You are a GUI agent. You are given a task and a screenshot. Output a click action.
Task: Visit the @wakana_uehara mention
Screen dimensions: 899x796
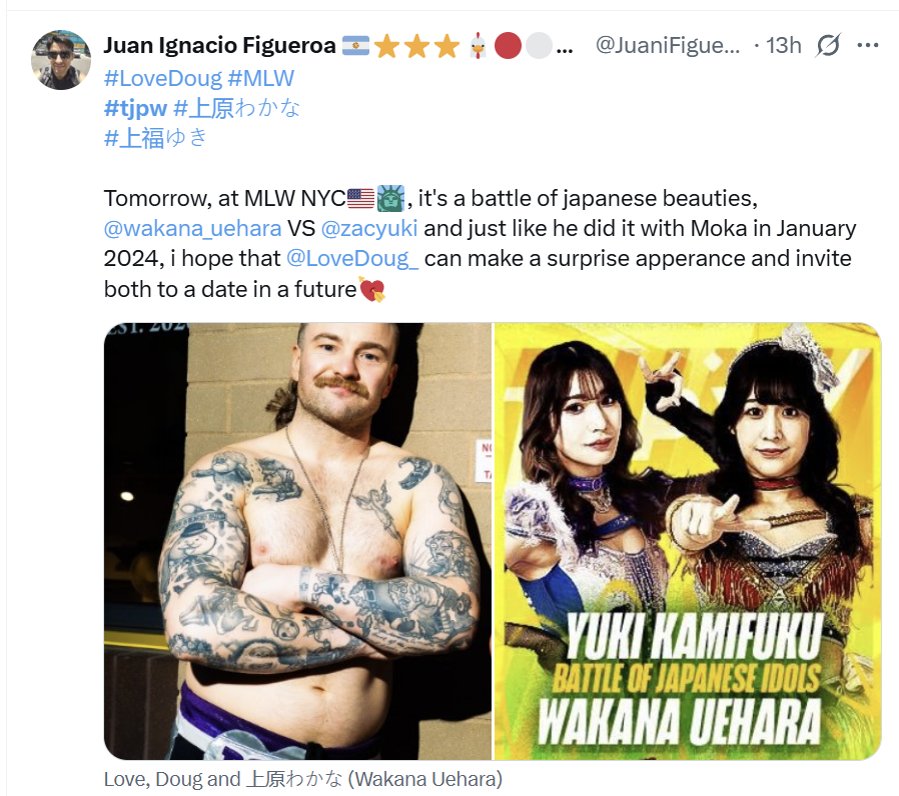[x=193, y=228]
